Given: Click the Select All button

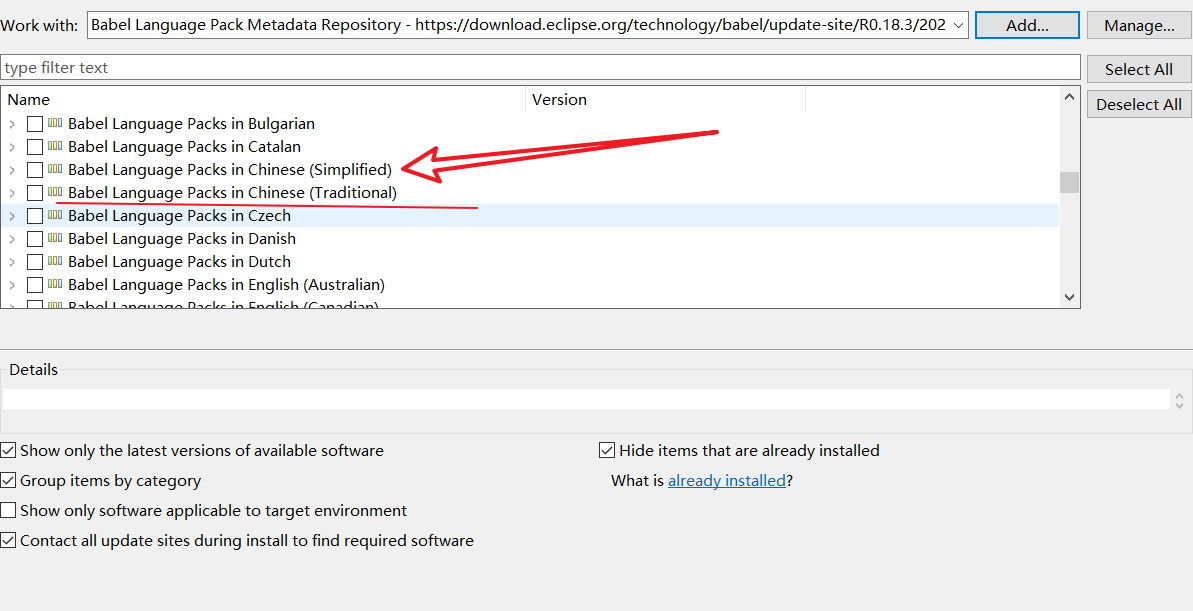Looking at the screenshot, I should coord(1139,69).
